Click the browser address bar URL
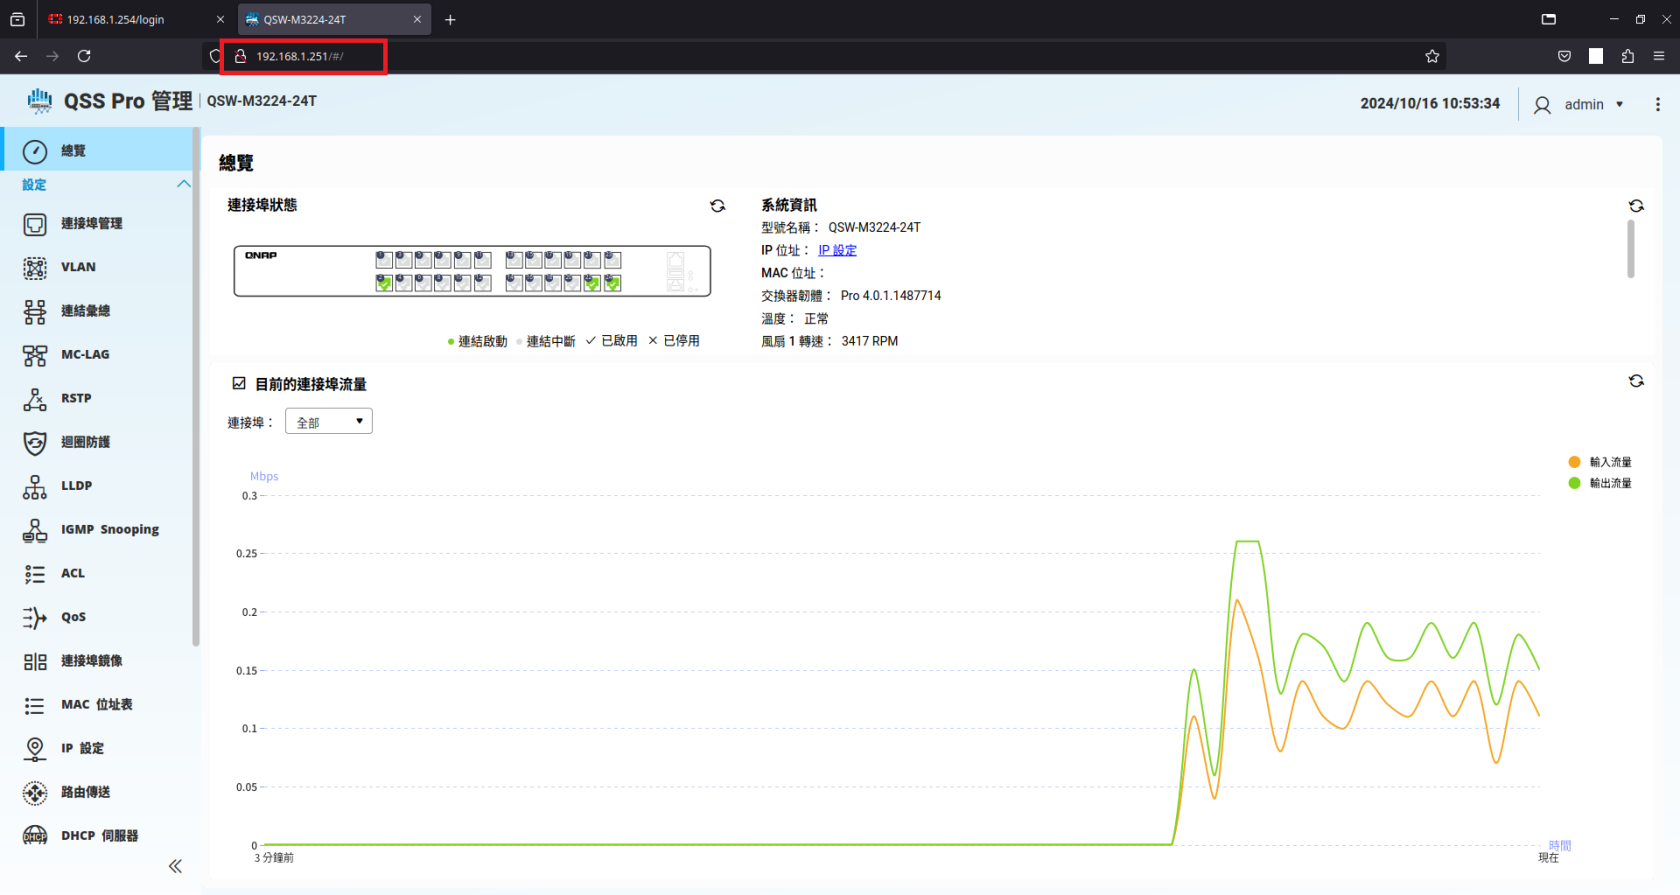Viewport: 1680px width, 895px height. tap(299, 56)
